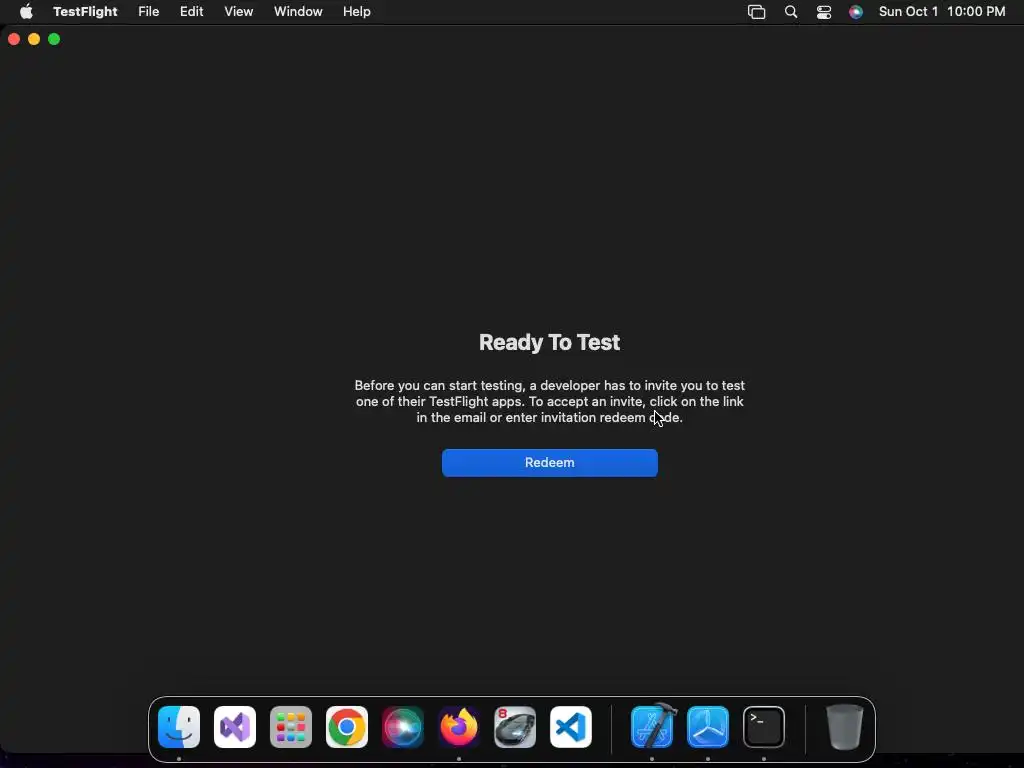This screenshot has height=768, width=1024.
Task: Click the blue Redeem button
Action: pos(549,462)
